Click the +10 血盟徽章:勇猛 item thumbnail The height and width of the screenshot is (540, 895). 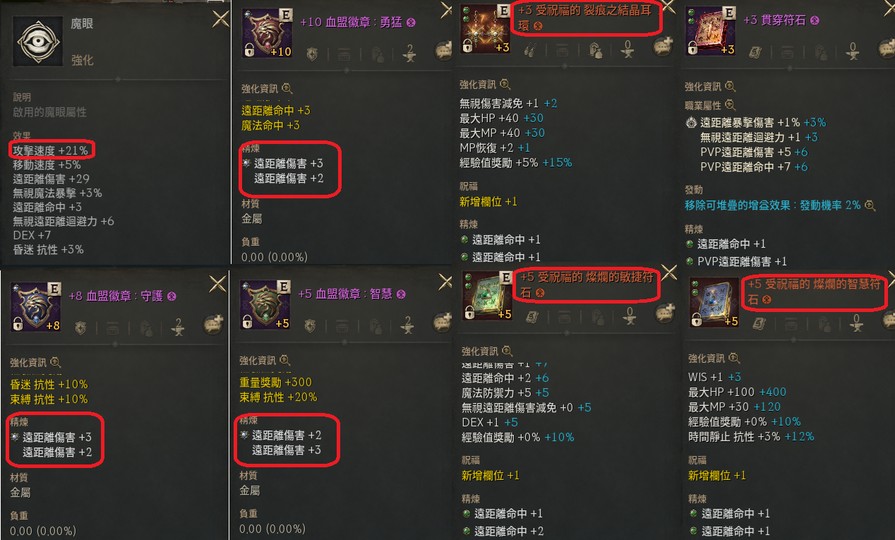pyautogui.click(x=267, y=33)
